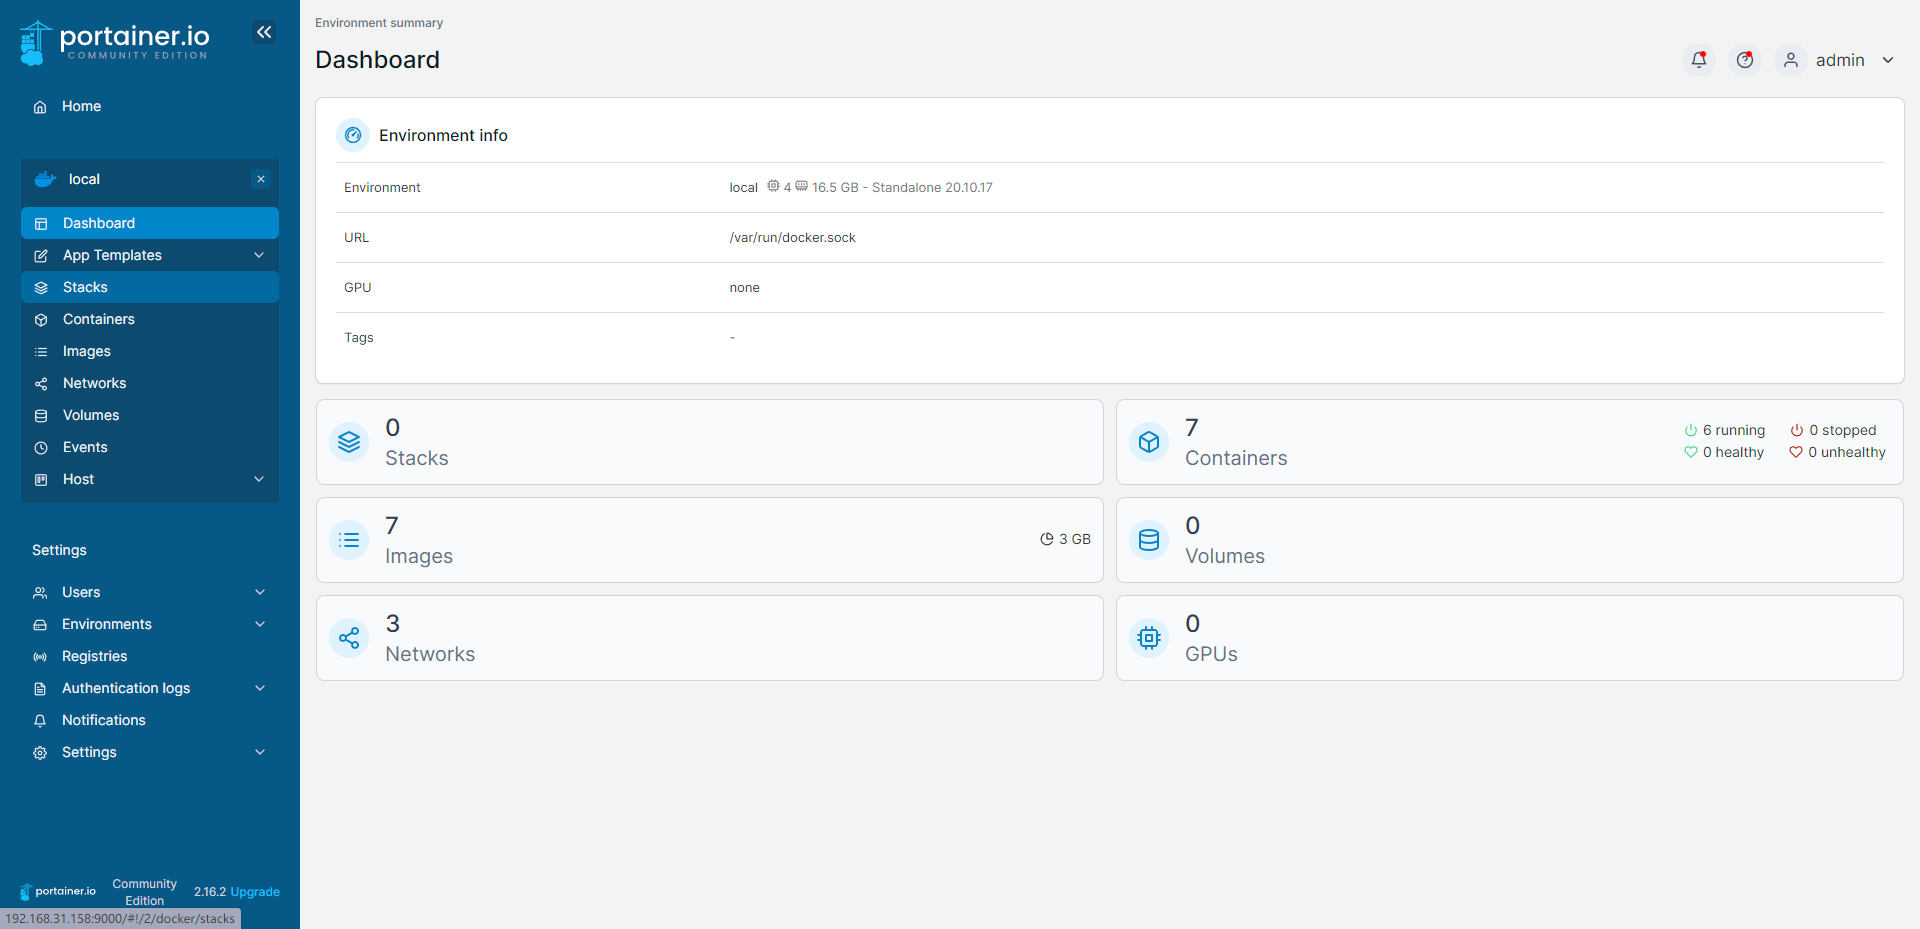Click the Registries radio icon in sidebar
This screenshot has width=1920, height=929.
click(x=40, y=657)
